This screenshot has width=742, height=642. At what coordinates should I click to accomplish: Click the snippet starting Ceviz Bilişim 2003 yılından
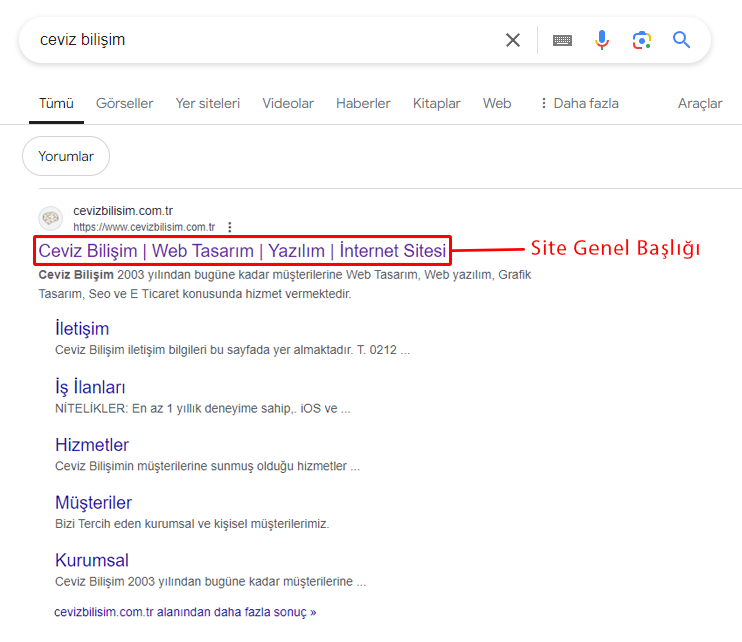tap(285, 284)
